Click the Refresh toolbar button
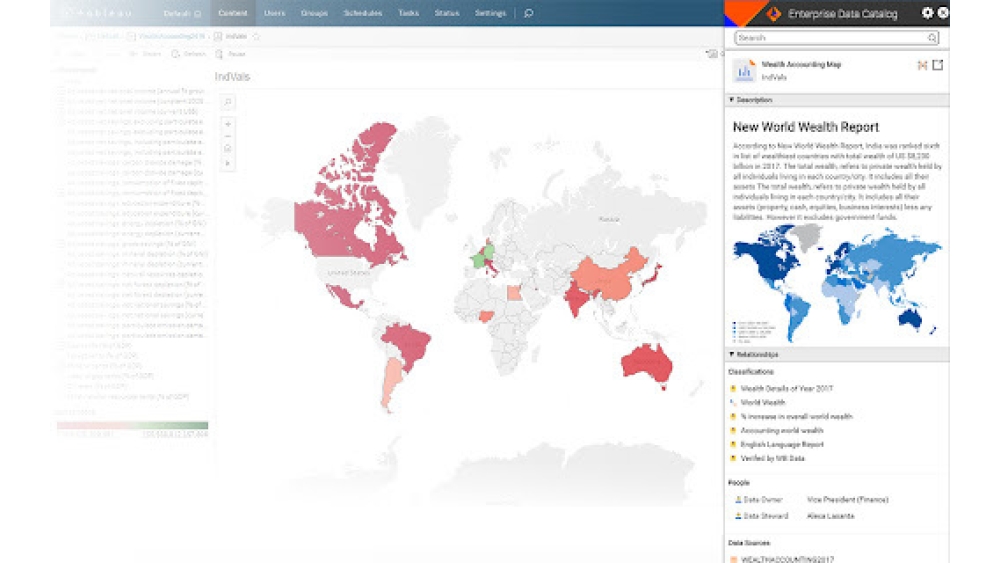Viewport: 1000px width, 563px height. pos(189,54)
